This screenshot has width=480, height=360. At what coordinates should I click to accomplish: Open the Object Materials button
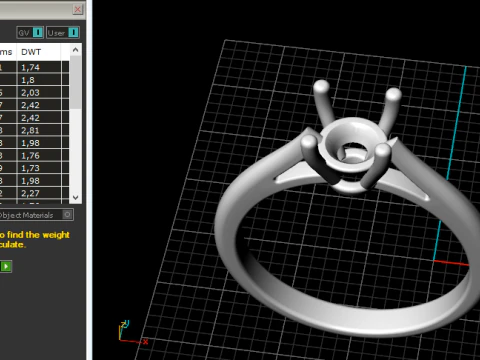point(36,215)
